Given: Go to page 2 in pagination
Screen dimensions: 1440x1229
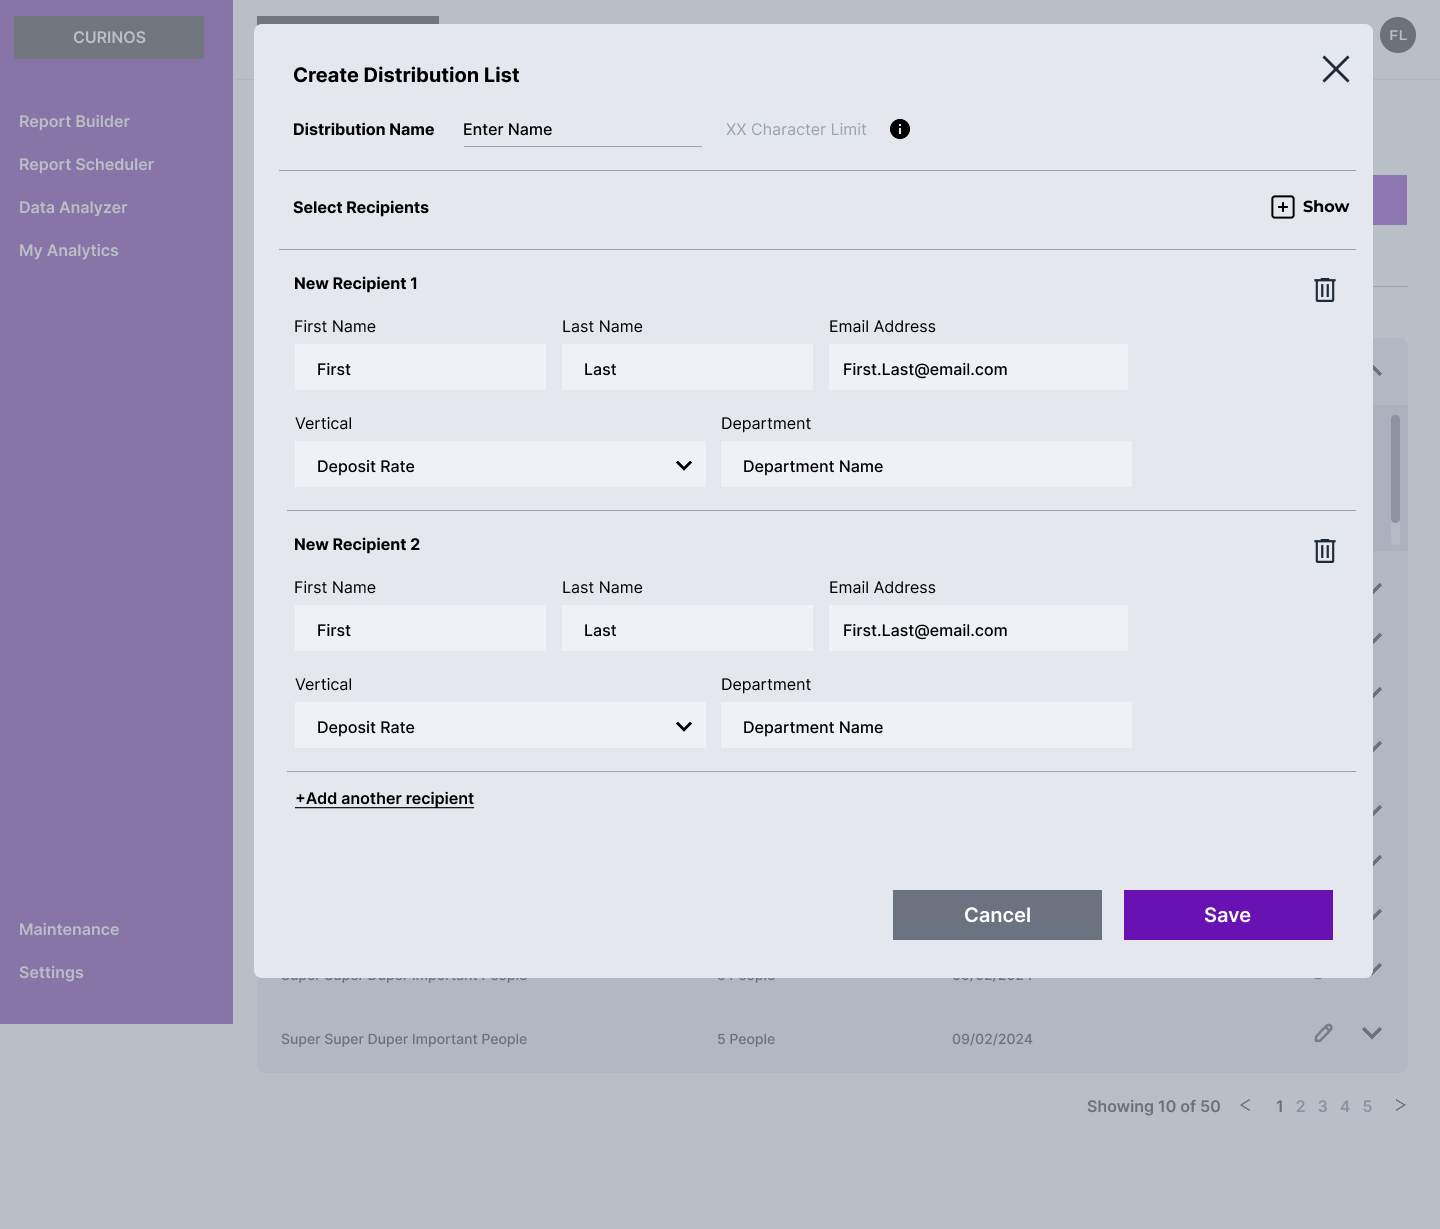Looking at the screenshot, I should tap(1300, 1106).
